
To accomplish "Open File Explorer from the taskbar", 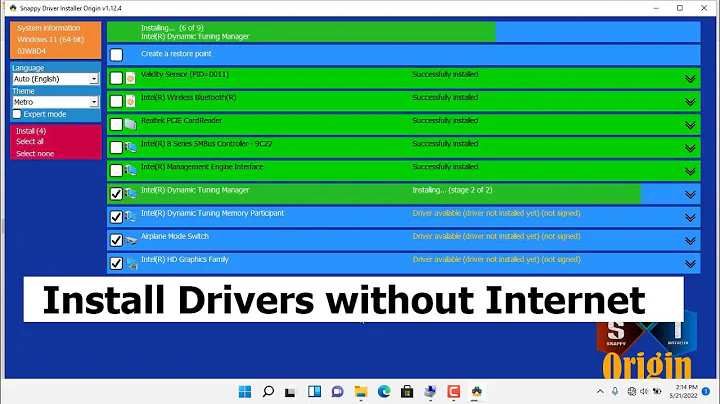I will pos(361,392).
